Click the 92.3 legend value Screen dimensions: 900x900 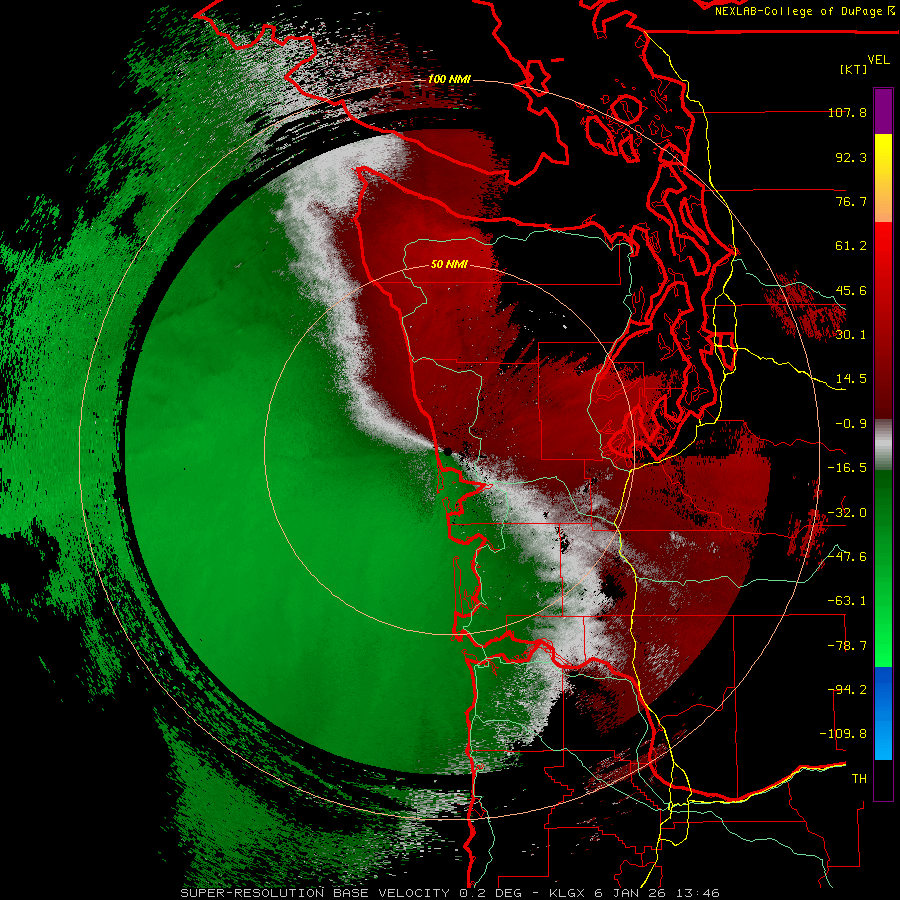click(851, 157)
